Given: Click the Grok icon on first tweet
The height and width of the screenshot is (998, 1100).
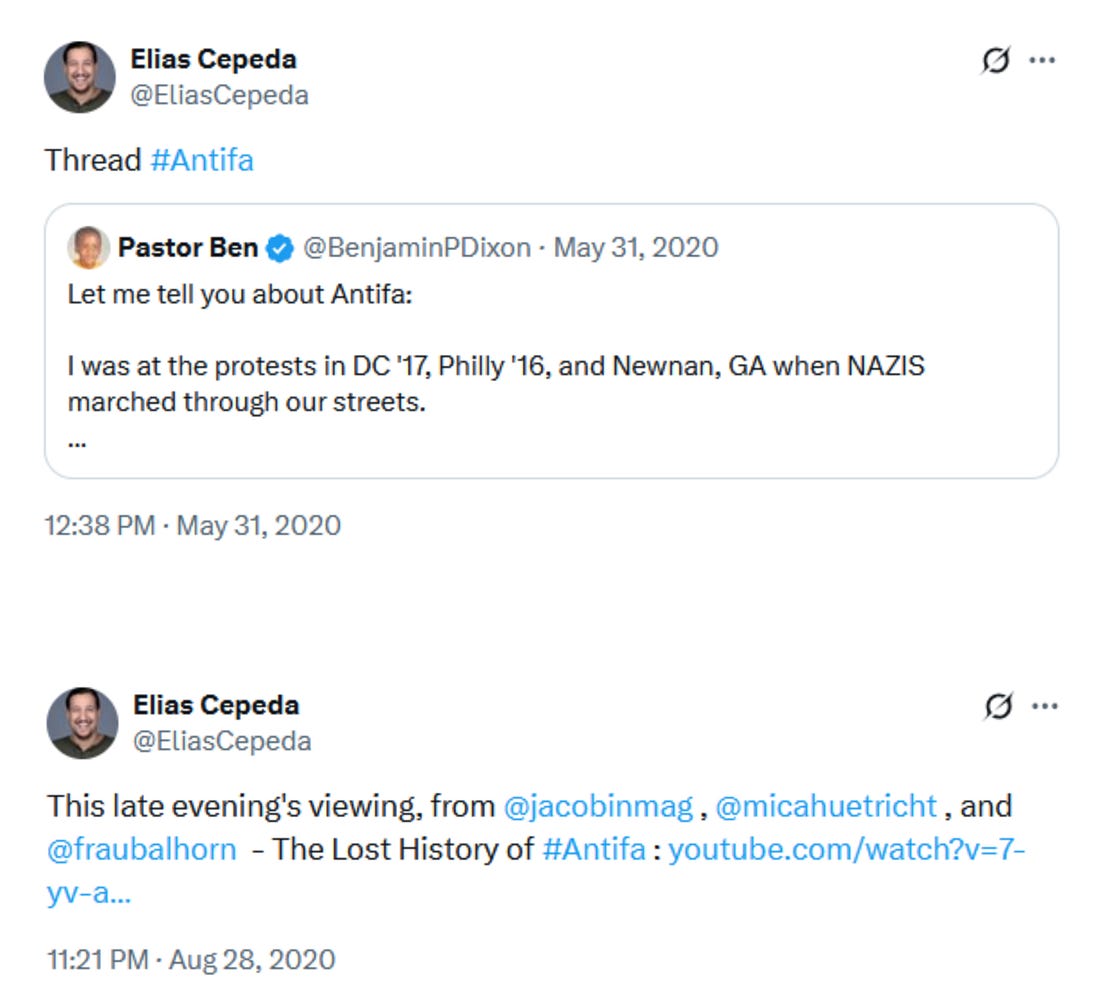Looking at the screenshot, I should tap(995, 62).
